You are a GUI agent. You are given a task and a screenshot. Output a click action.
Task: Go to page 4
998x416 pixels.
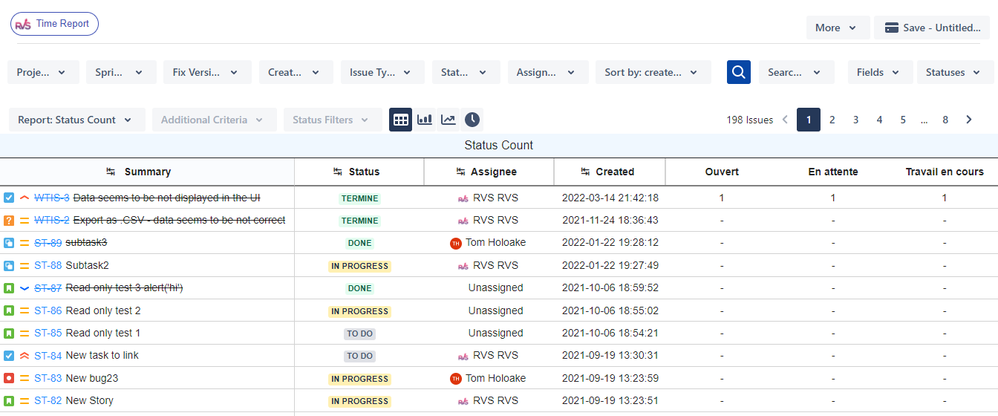(x=879, y=120)
